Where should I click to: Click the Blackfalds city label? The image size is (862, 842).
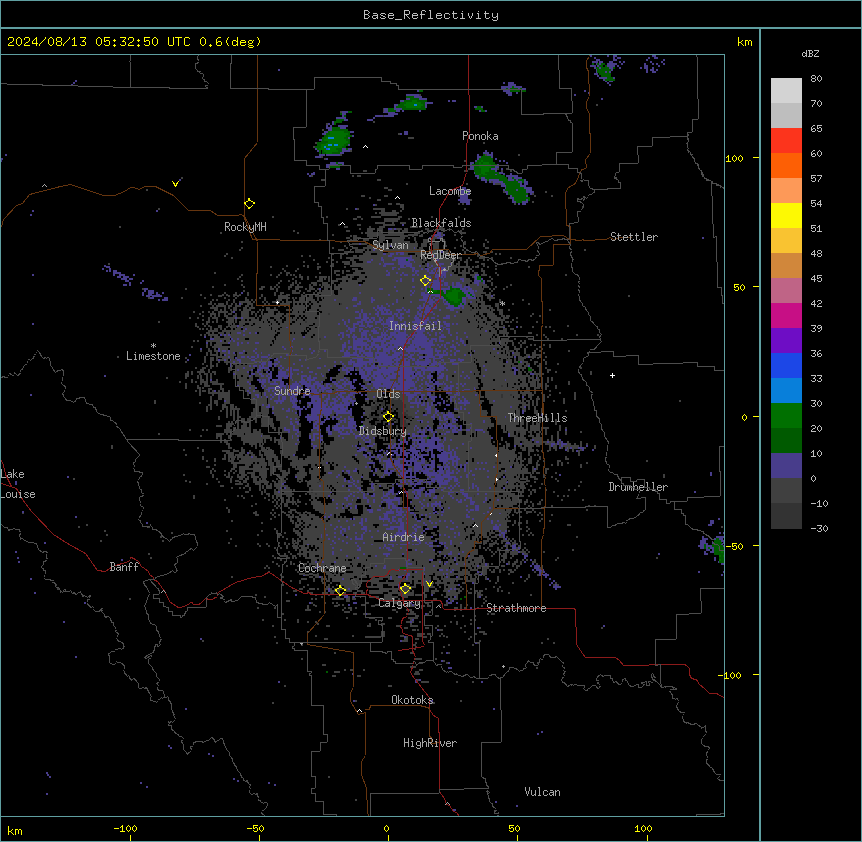tap(441, 223)
